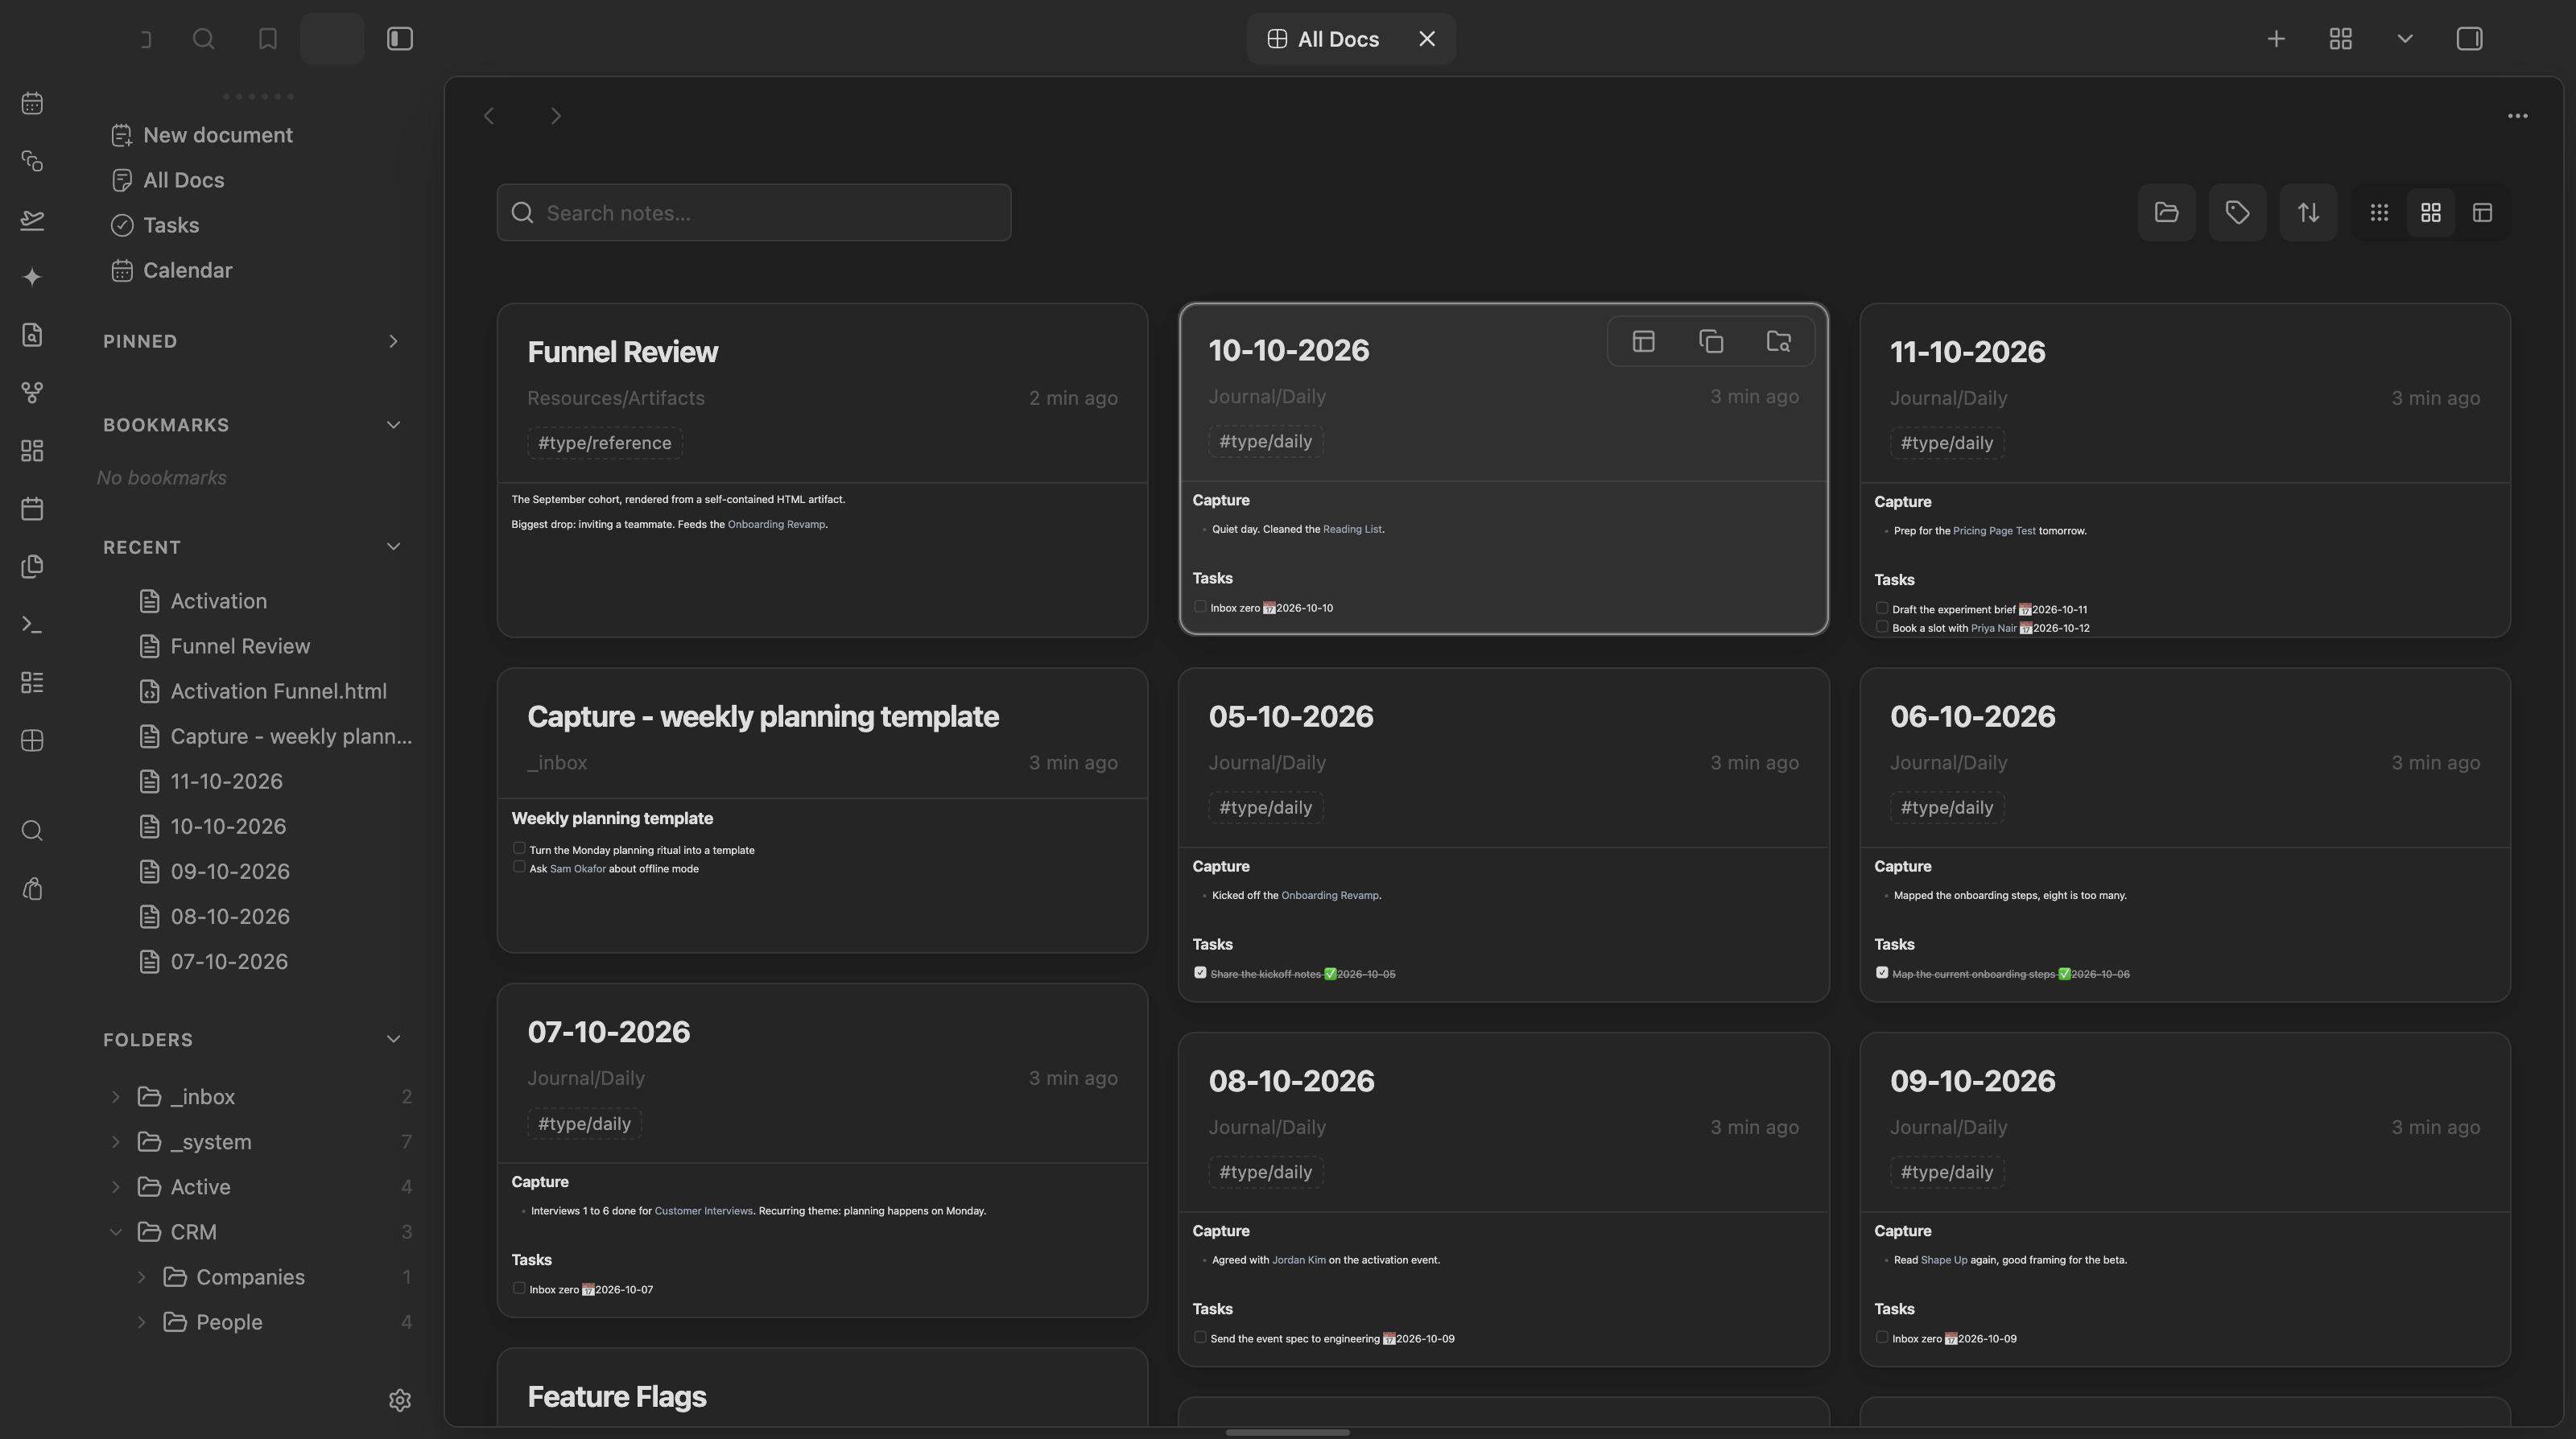Open the search icon in top toolbar
This screenshot has width=2576, height=1439.
coord(203,39)
